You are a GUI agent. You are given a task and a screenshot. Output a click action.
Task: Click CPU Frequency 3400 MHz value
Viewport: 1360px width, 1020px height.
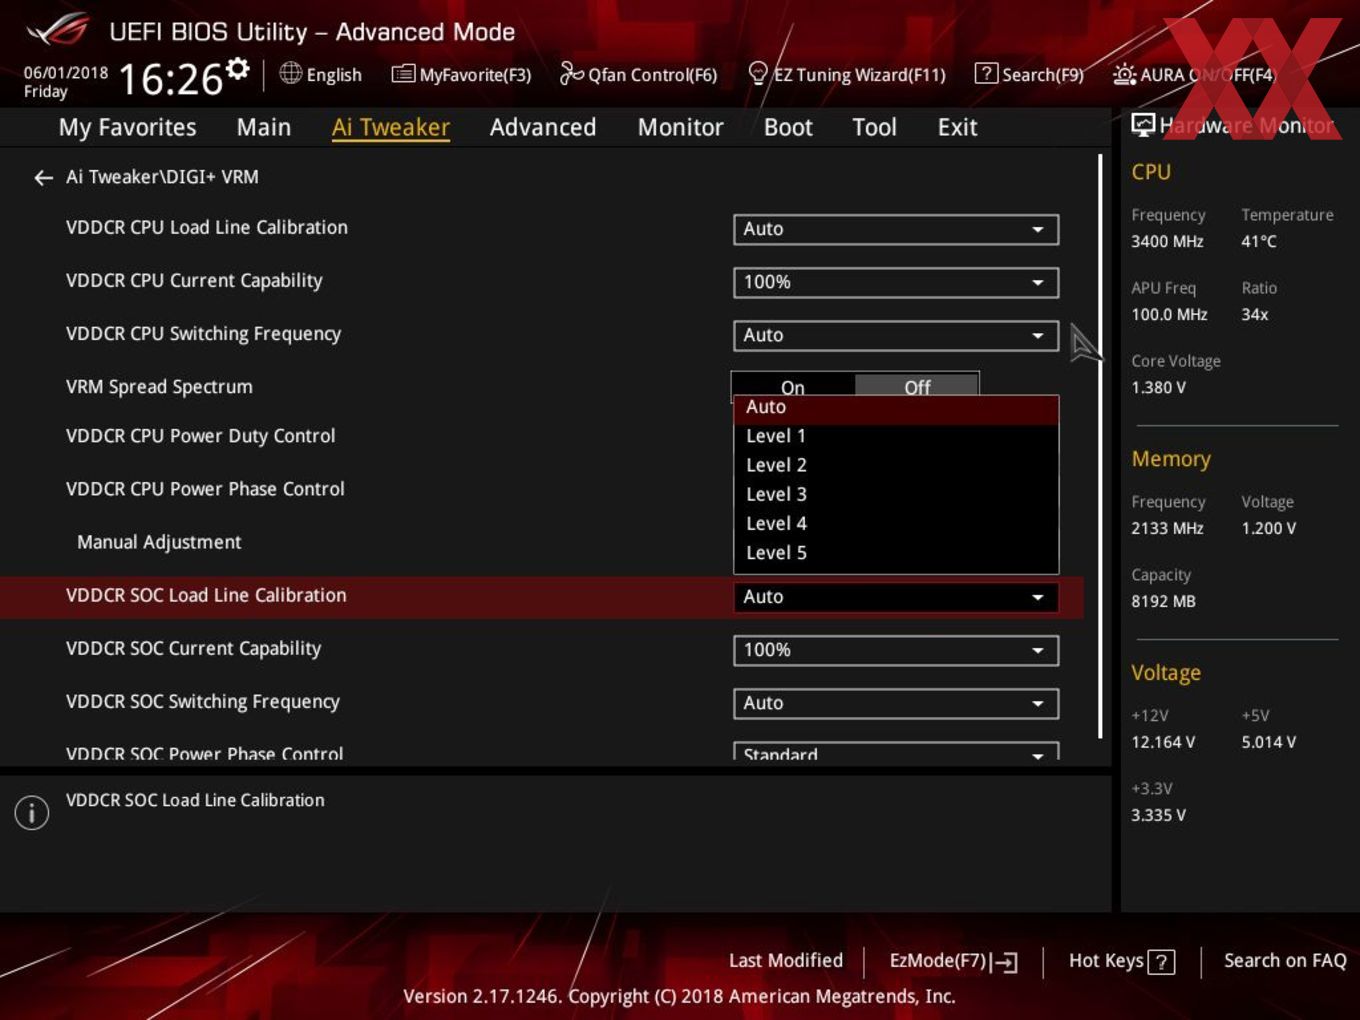[x=1167, y=241]
